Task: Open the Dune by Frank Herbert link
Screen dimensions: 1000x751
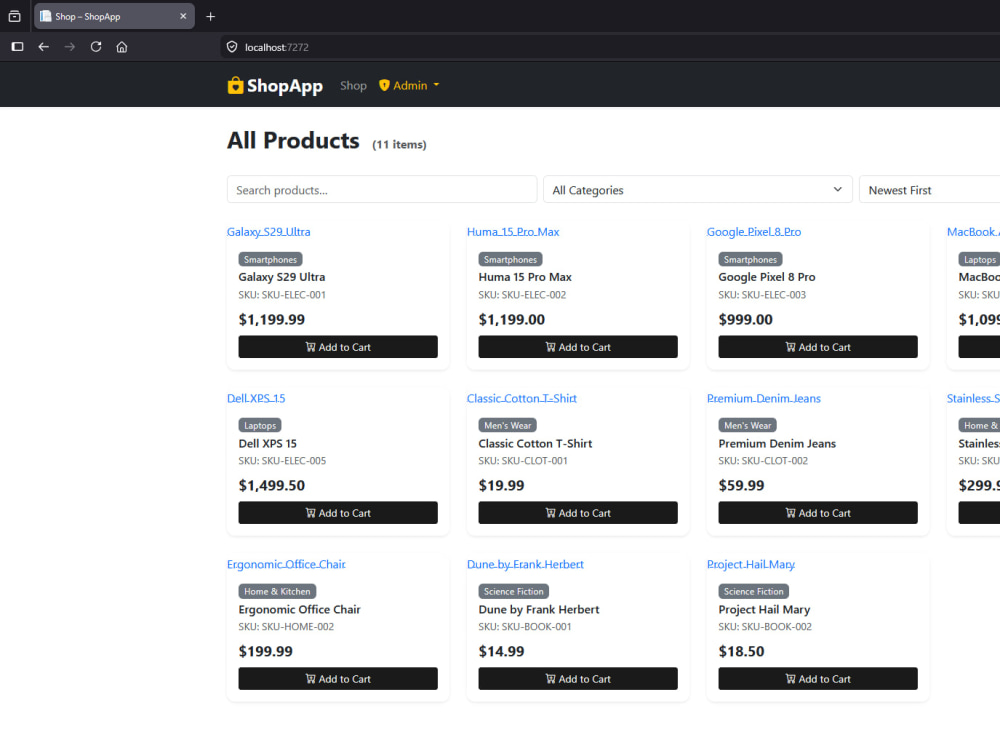Action: (x=525, y=564)
